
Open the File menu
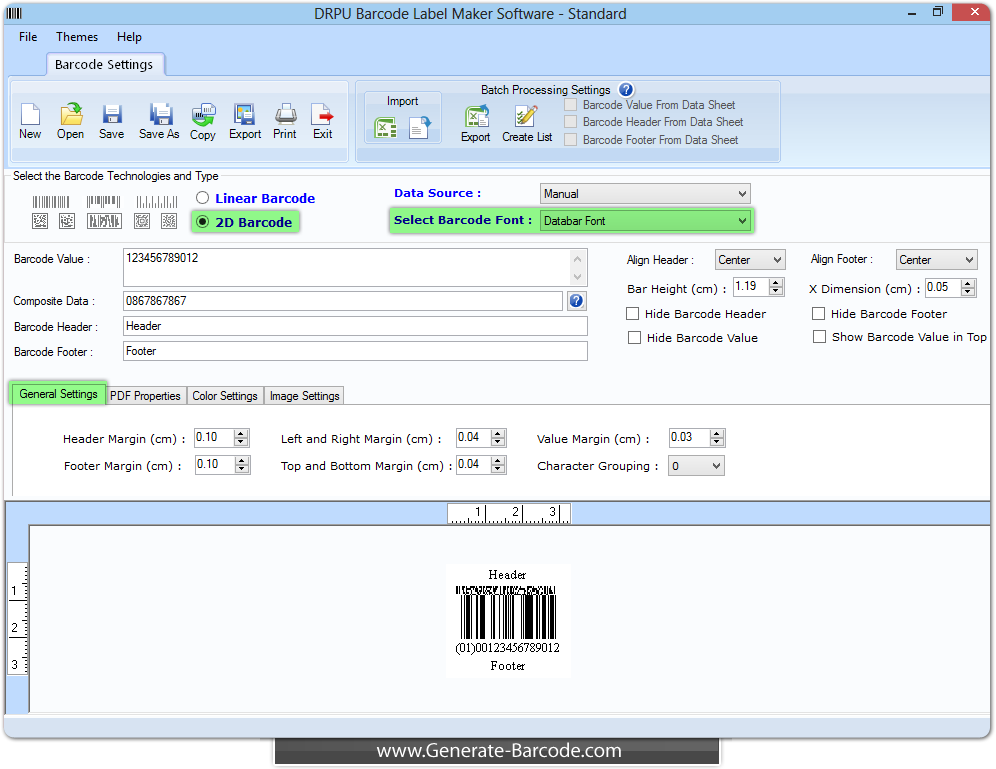(28, 37)
